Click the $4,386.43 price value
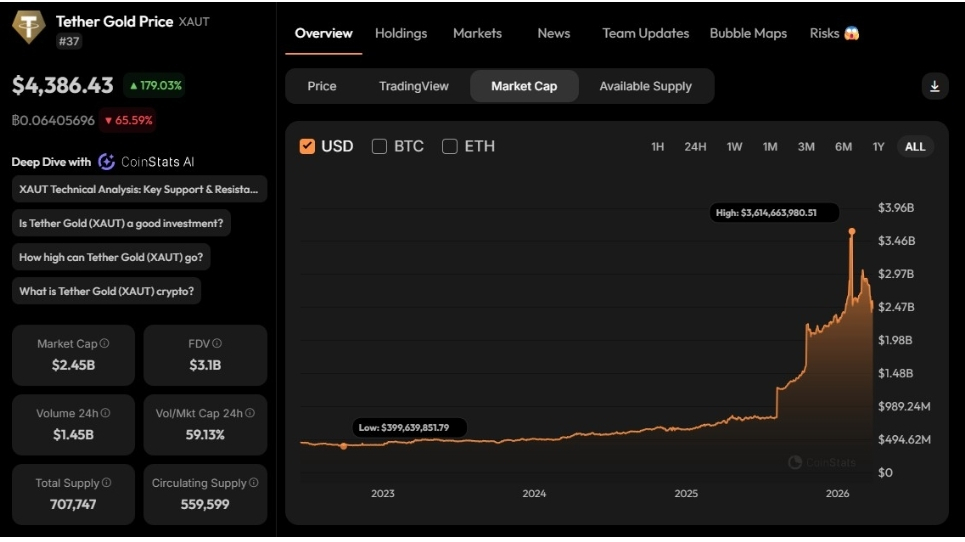The width and height of the screenshot is (965, 542). (63, 86)
